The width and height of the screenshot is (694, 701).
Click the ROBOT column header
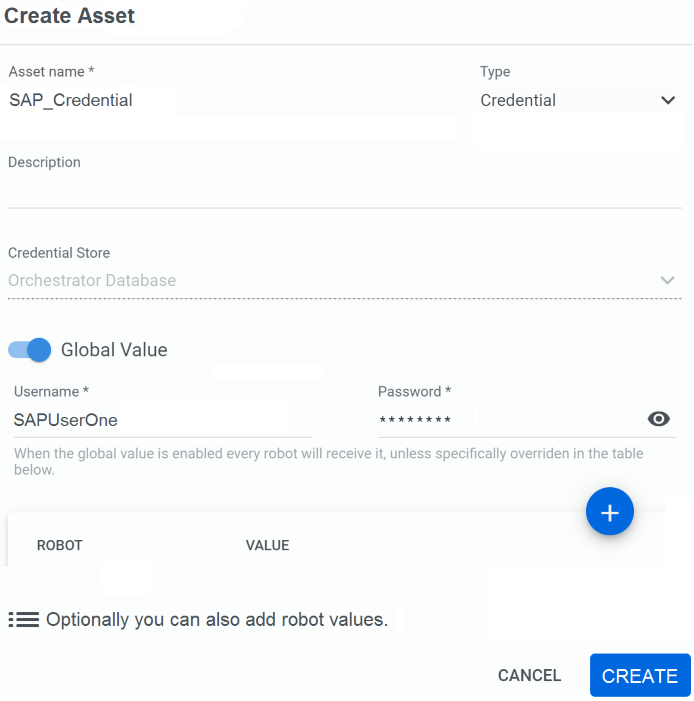(59, 545)
